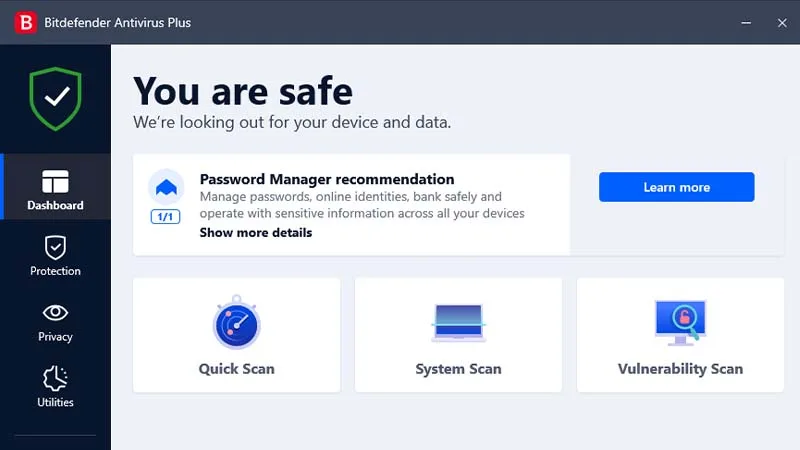
Task: Click the Bitdefender Antivirus Plus title text
Action: 117,23
